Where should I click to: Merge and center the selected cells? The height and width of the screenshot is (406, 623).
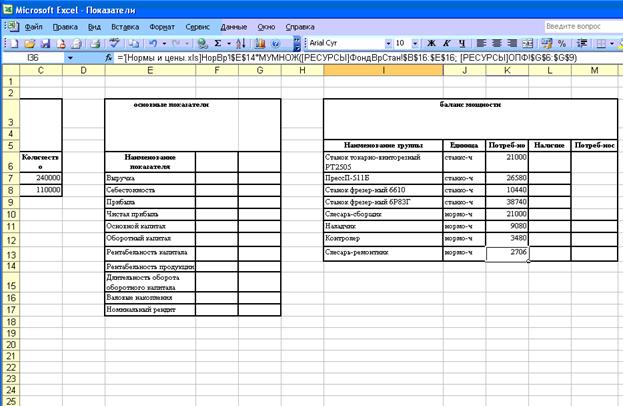point(528,43)
